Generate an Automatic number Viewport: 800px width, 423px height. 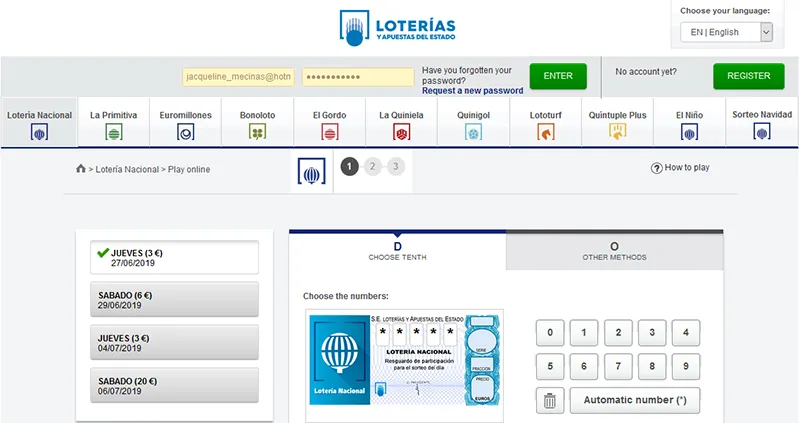[x=635, y=401]
